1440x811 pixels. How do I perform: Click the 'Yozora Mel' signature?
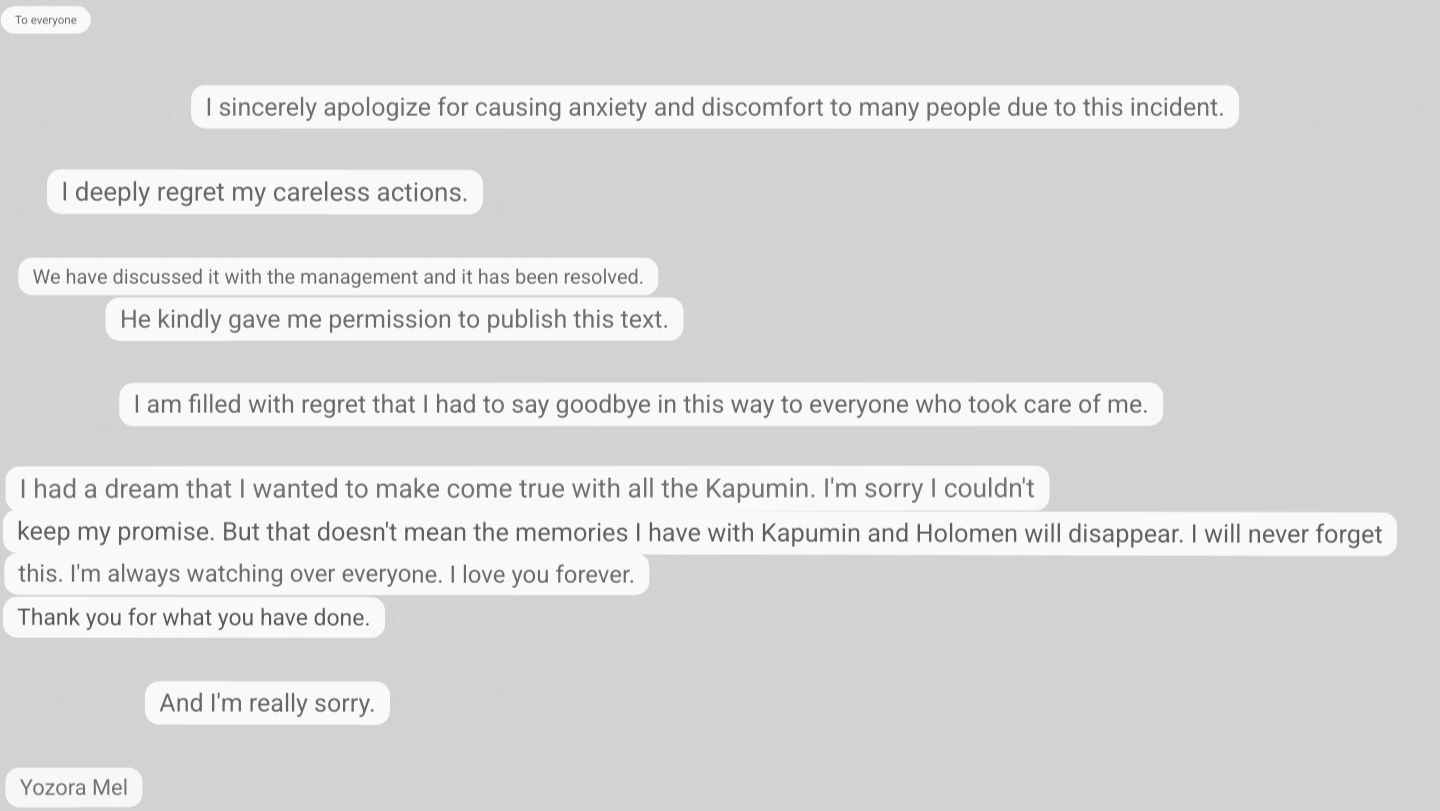[x=74, y=788]
